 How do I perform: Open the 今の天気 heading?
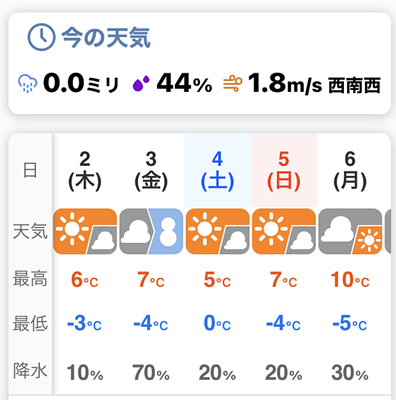(x=106, y=37)
